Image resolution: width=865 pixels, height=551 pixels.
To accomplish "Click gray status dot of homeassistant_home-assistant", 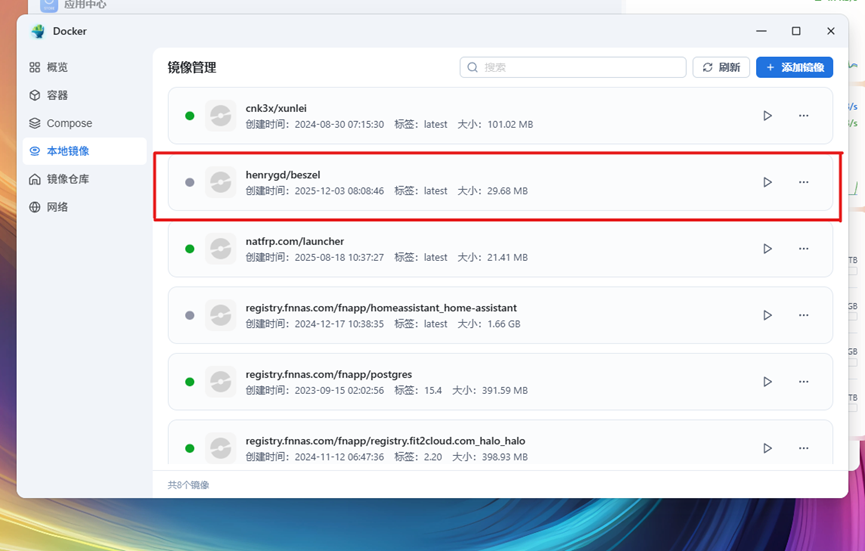I will click(190, 315).
